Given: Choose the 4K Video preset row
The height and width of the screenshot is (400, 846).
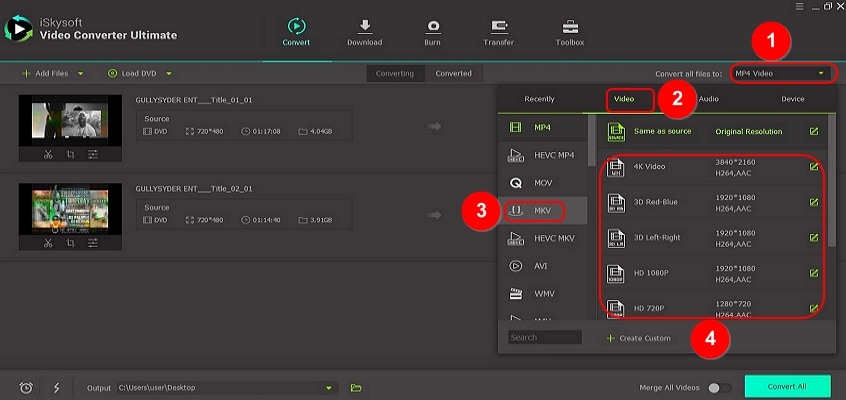Looking at the screenshot, I should pyautogui.click(x=714, y=167).
